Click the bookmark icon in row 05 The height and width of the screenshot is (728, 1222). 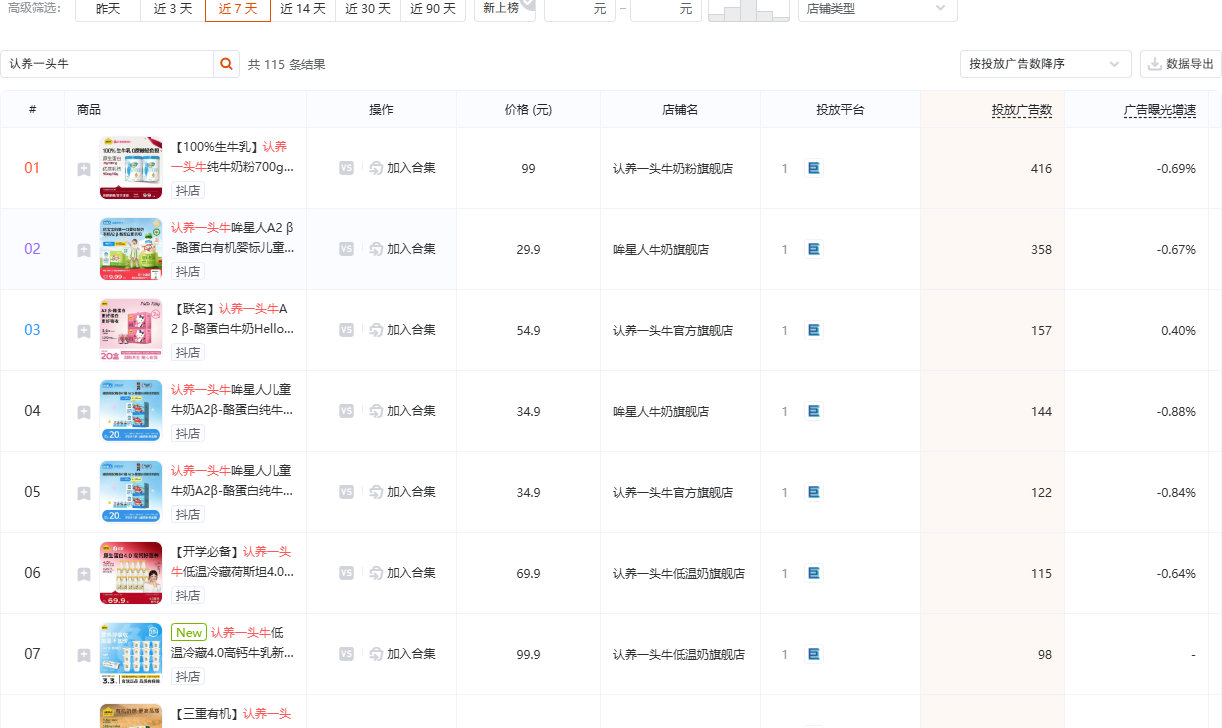(x=84, y=493)
